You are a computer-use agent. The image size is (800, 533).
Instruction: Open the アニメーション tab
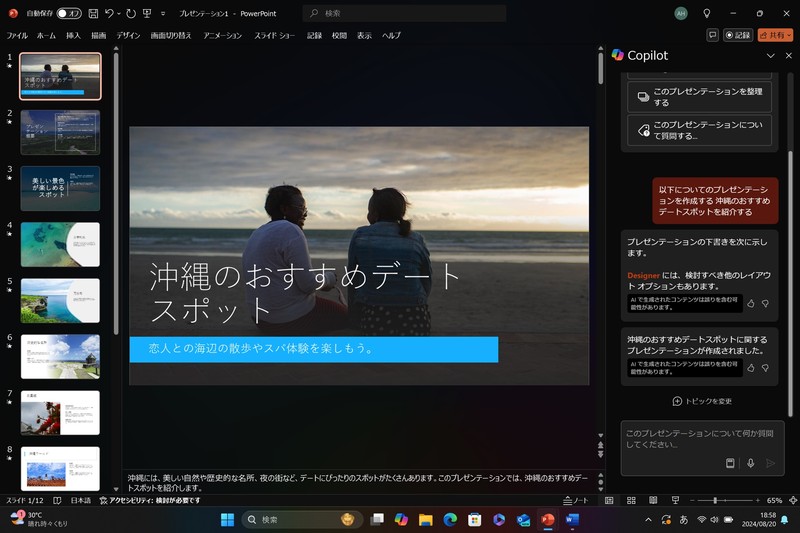click(222, 35)
